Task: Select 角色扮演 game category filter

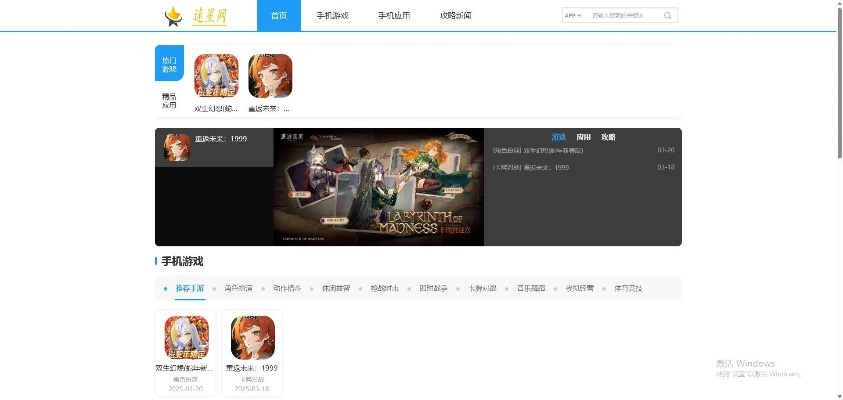Action: click(x=238, y=288)
